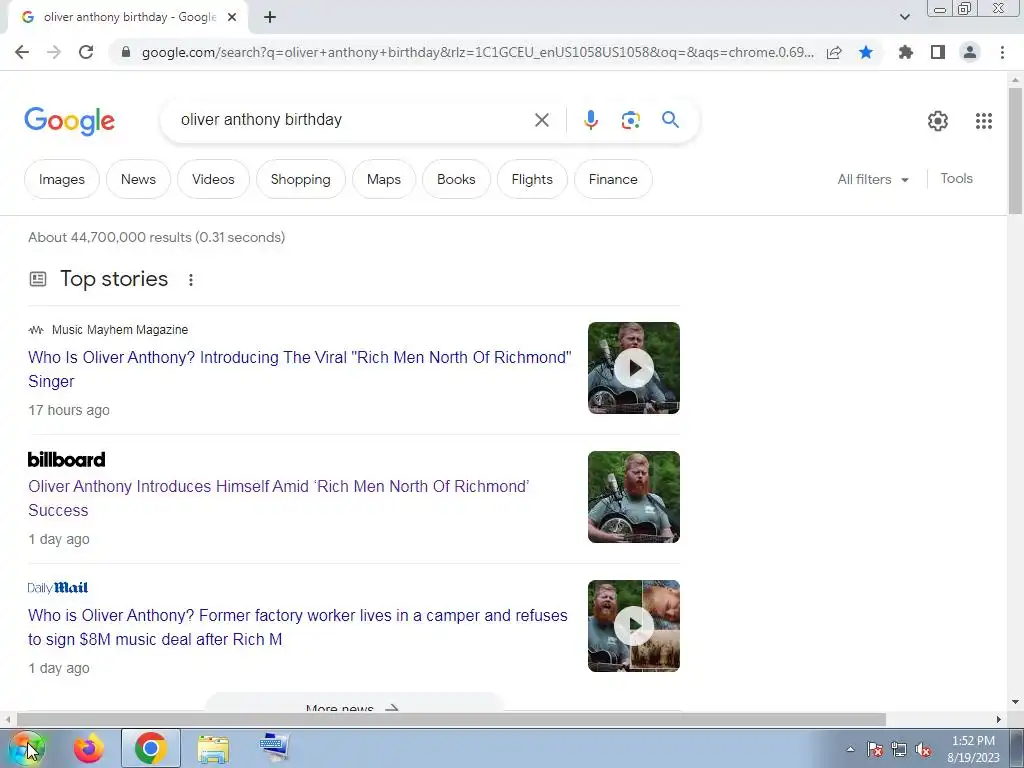The image size is (1024, 768).
Task: Play Daily Mail story video thumbnail
Action: click(633, 626)
